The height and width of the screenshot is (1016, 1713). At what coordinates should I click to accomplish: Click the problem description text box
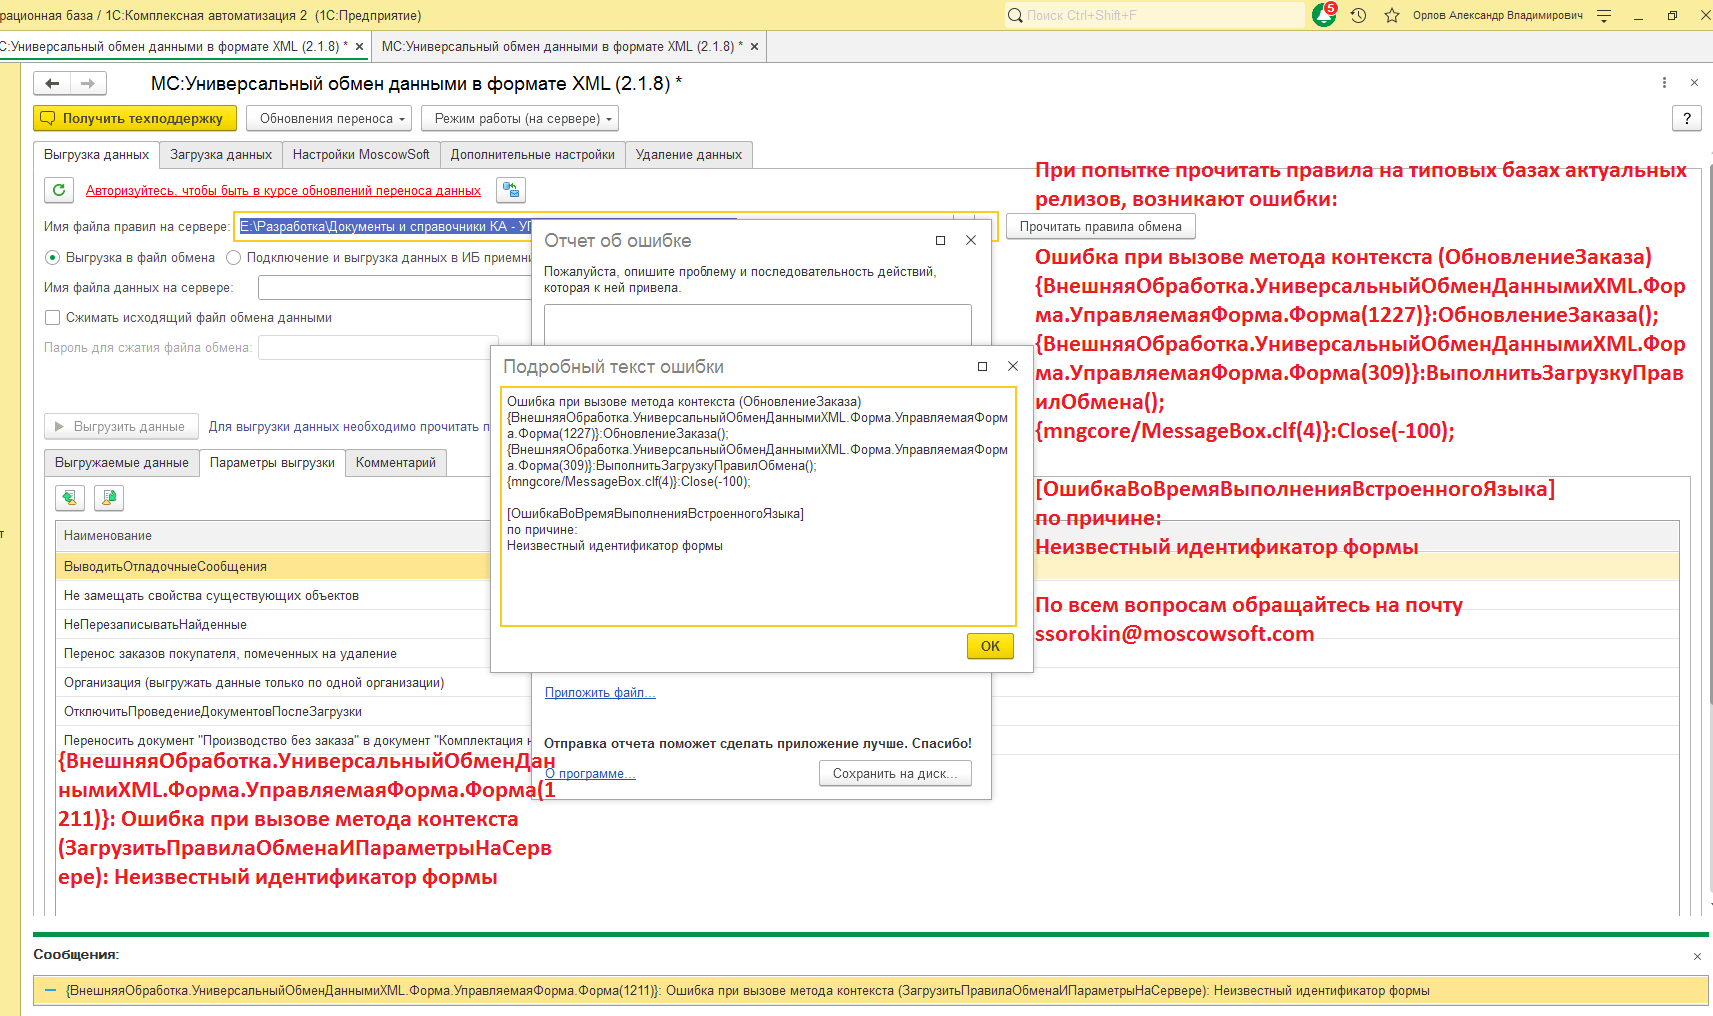[758, 325]
